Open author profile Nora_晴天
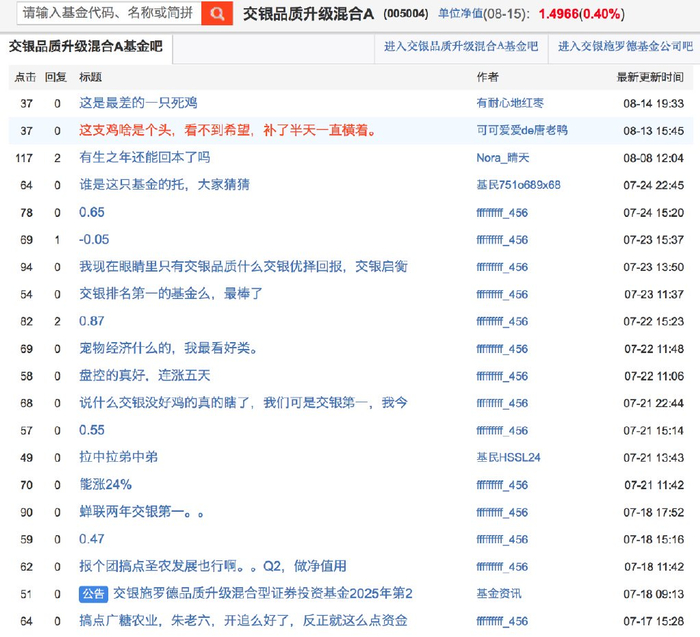The height and width of the screenshot is (637, 700). [503, 158]
